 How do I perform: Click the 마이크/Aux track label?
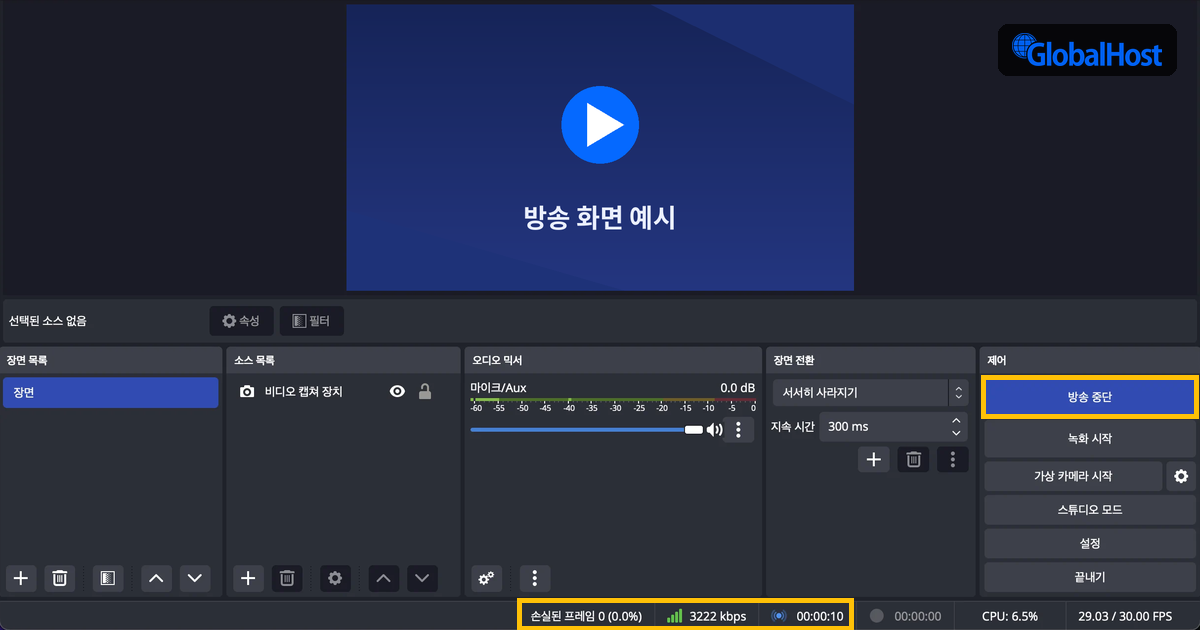coord(498,387)
